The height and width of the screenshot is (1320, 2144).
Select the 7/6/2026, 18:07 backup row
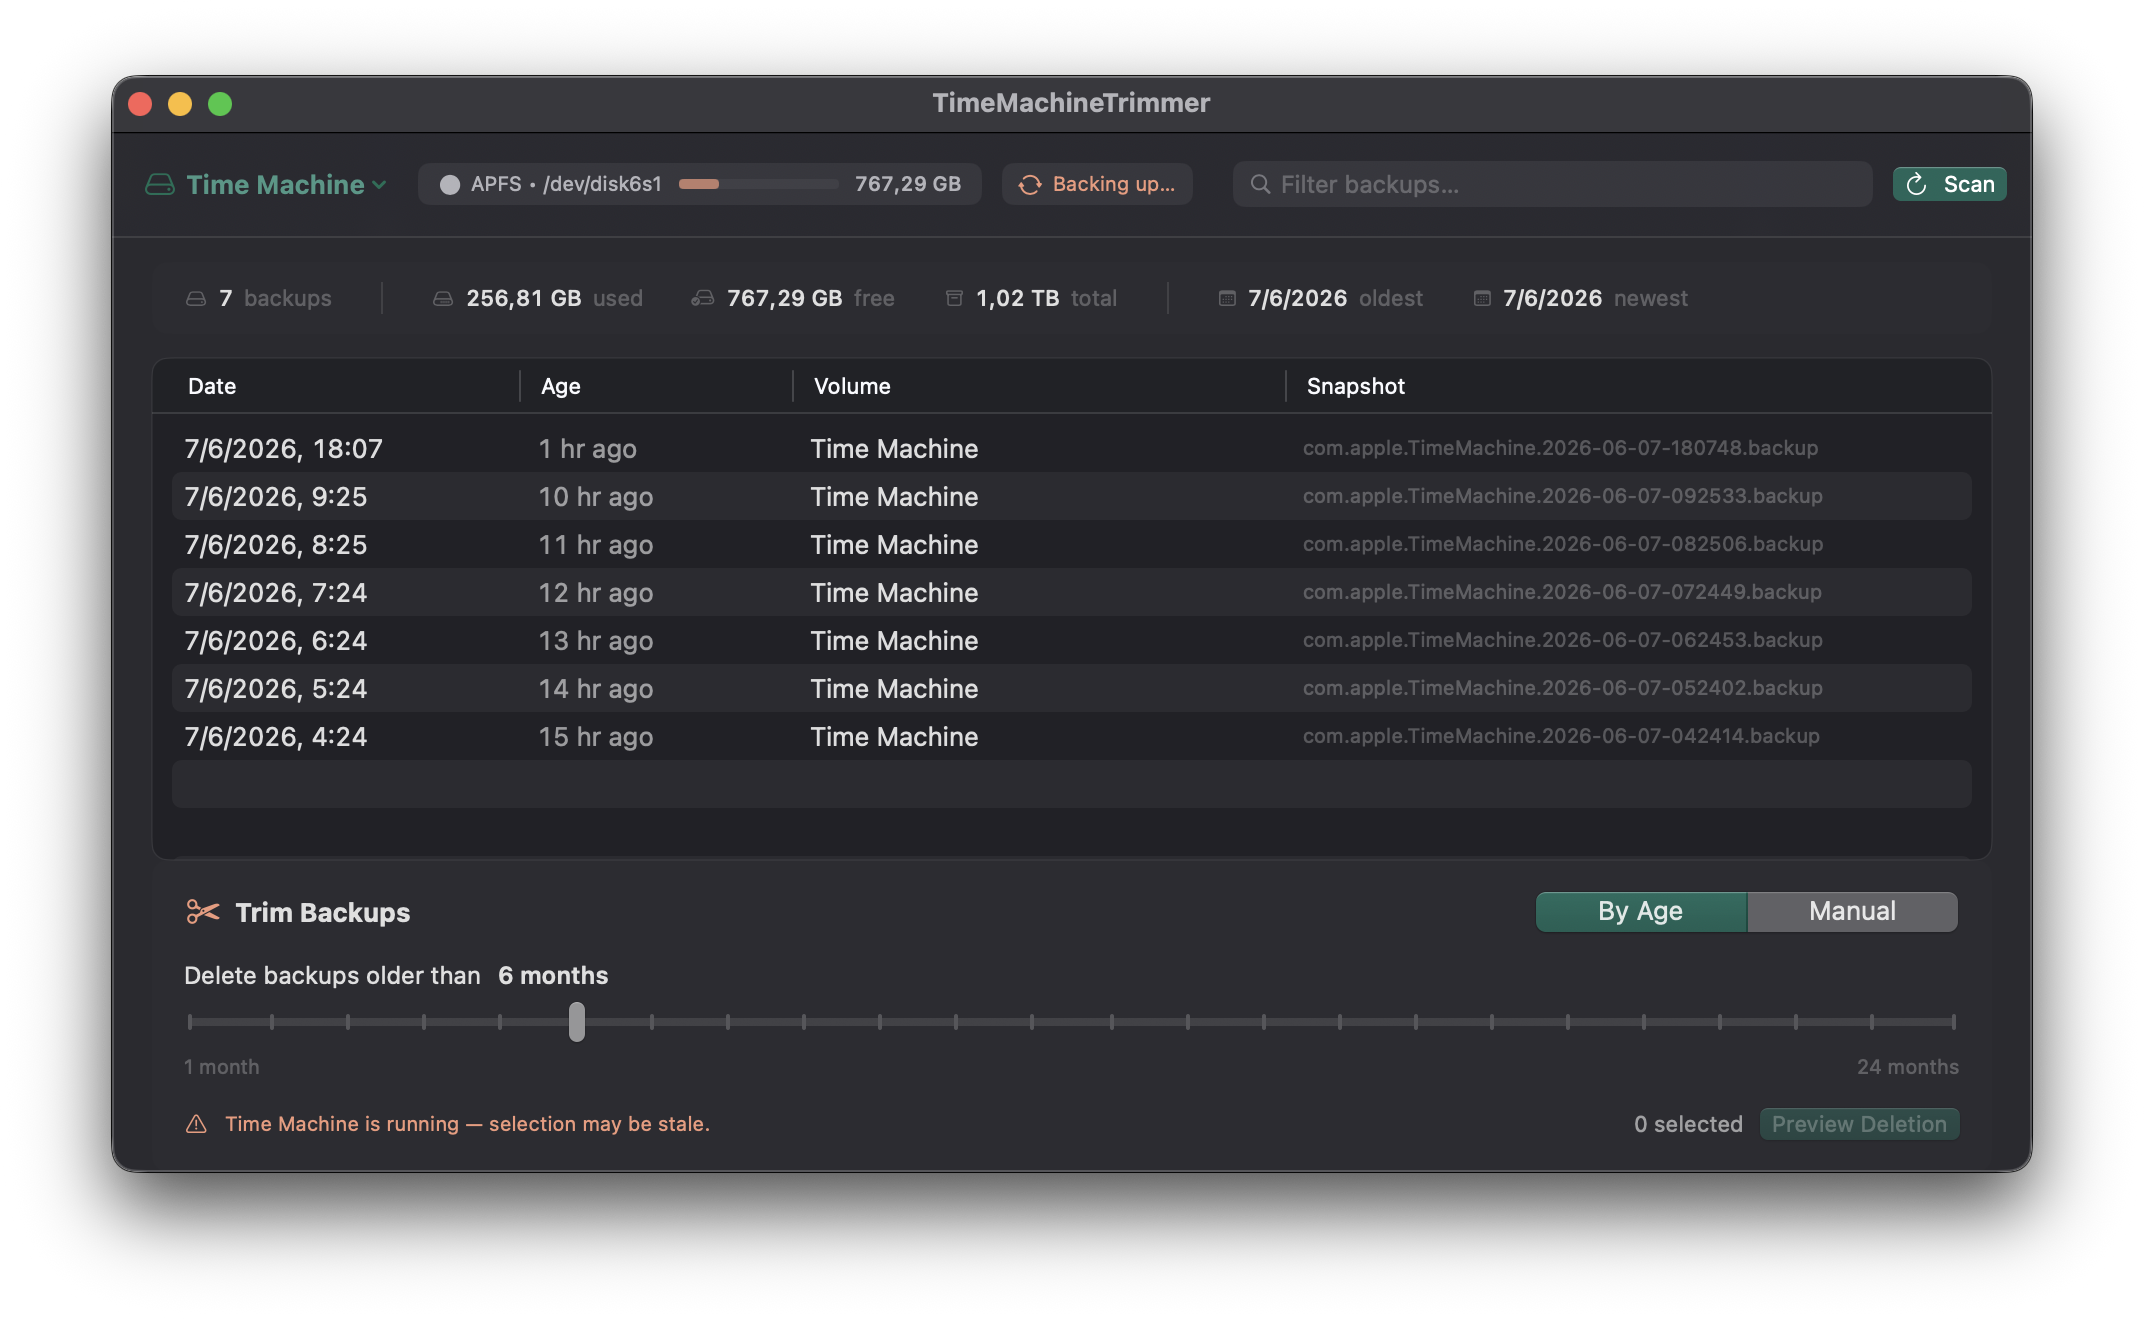click(x=1072, y=448)
